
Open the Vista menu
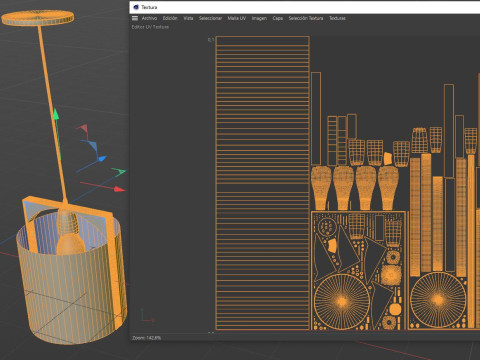point(188,18)
